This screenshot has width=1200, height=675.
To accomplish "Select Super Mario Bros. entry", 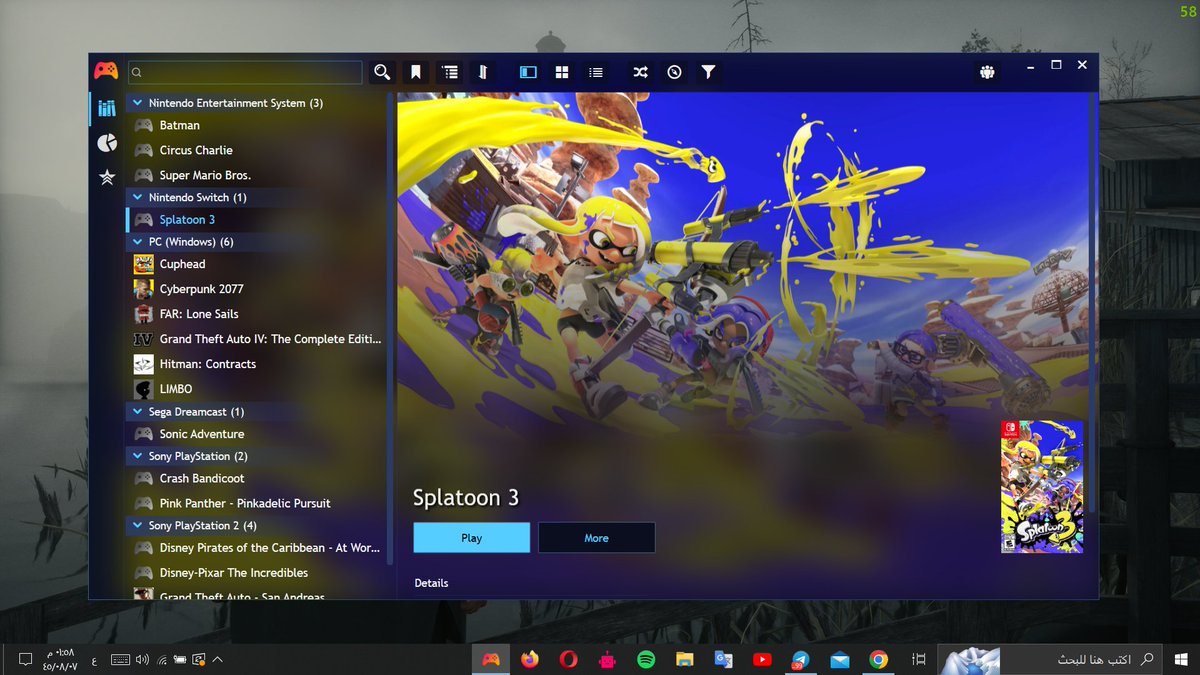I will click(257, 175).
